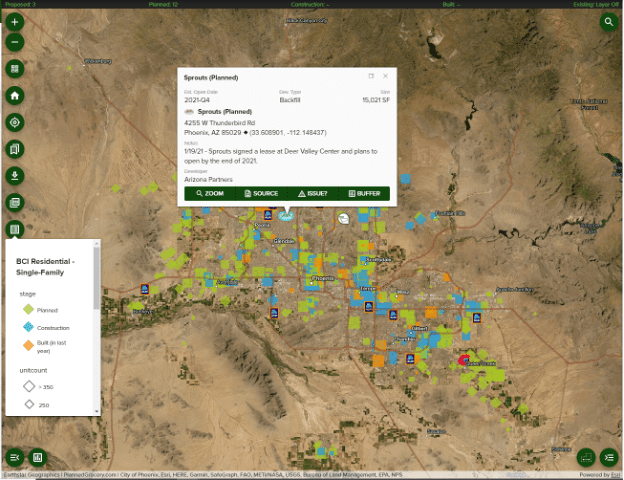The image size is (624, 480).
Task: Click the developer name Arizona Partners
Action: tap(208, 180)
